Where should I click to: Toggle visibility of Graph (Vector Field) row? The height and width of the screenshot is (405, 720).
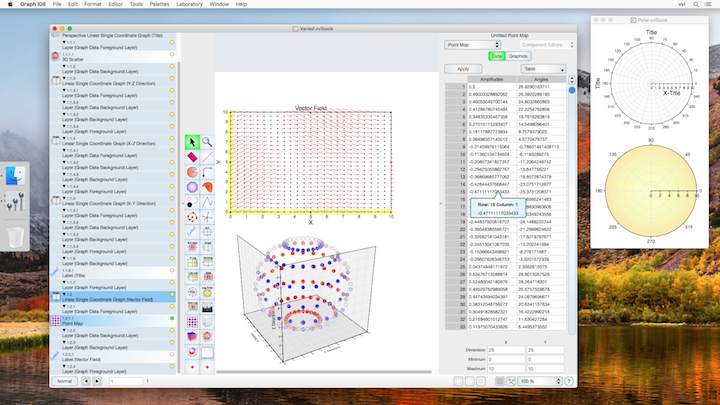tap(172, 294)
